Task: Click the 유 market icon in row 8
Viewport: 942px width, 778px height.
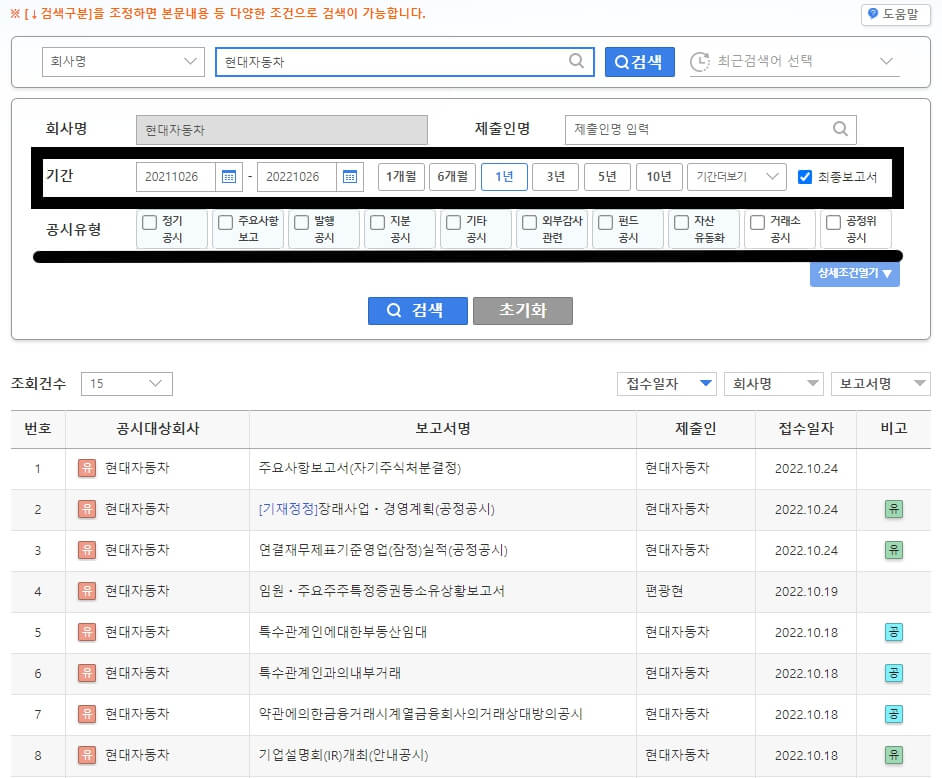Action: [x=87, y=755]
